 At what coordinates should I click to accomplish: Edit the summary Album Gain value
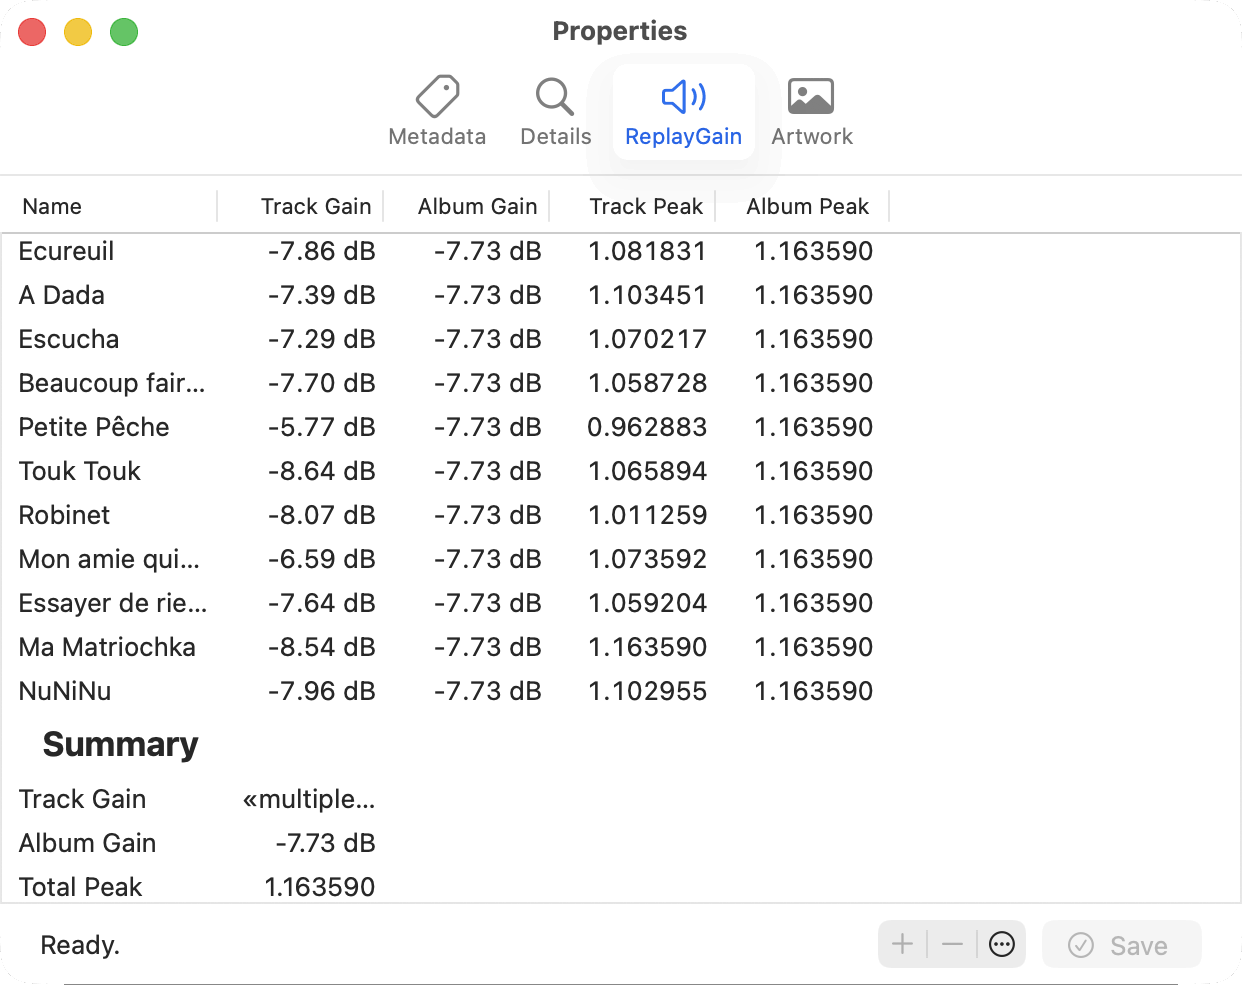click(325, 843)
